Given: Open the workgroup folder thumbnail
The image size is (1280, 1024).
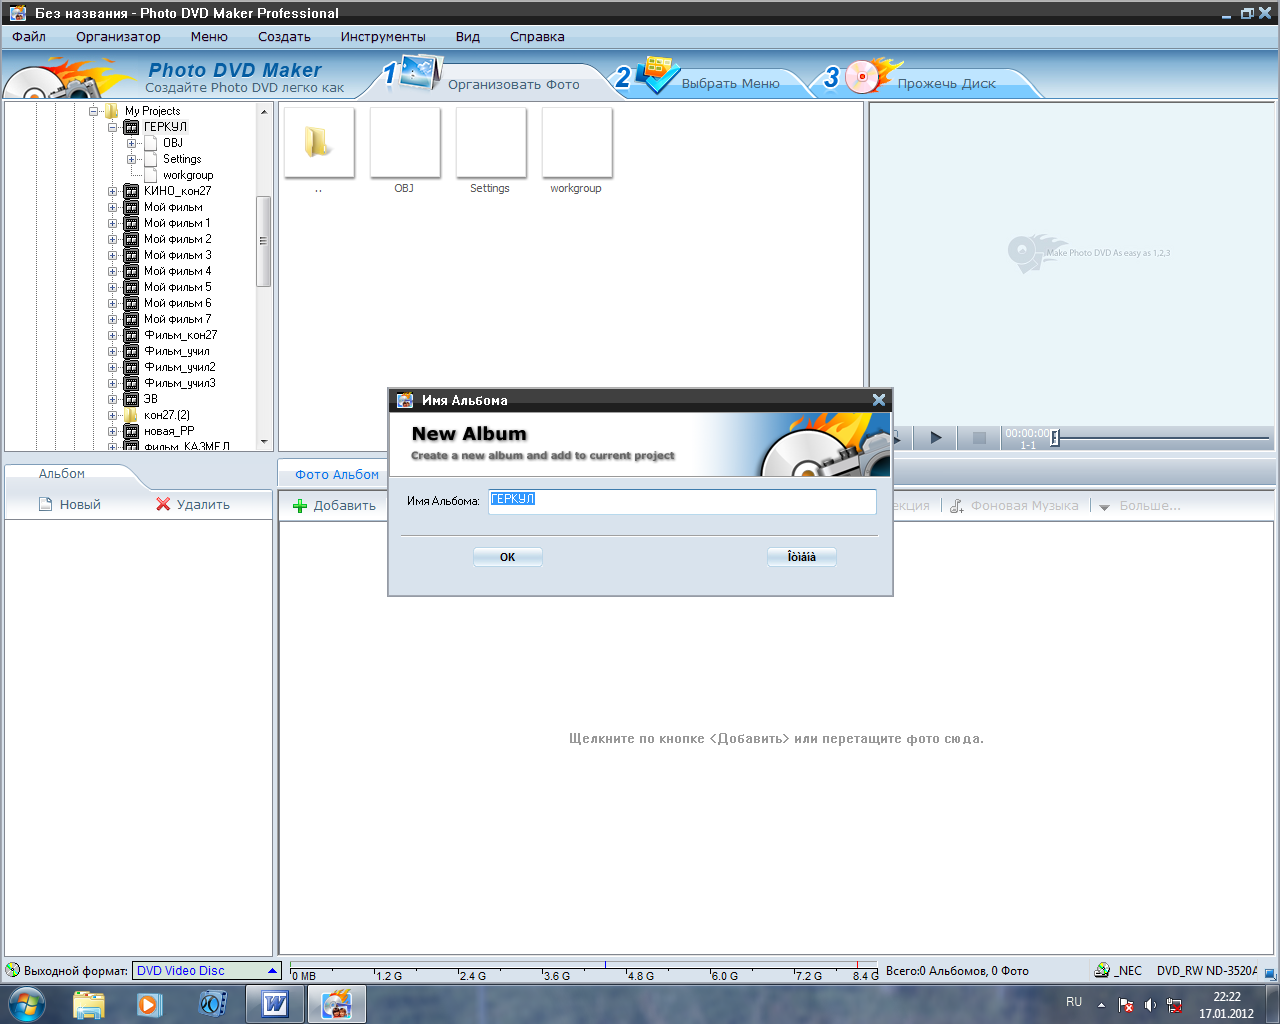Looking at the screenshot, I should [x=577, y=143].
